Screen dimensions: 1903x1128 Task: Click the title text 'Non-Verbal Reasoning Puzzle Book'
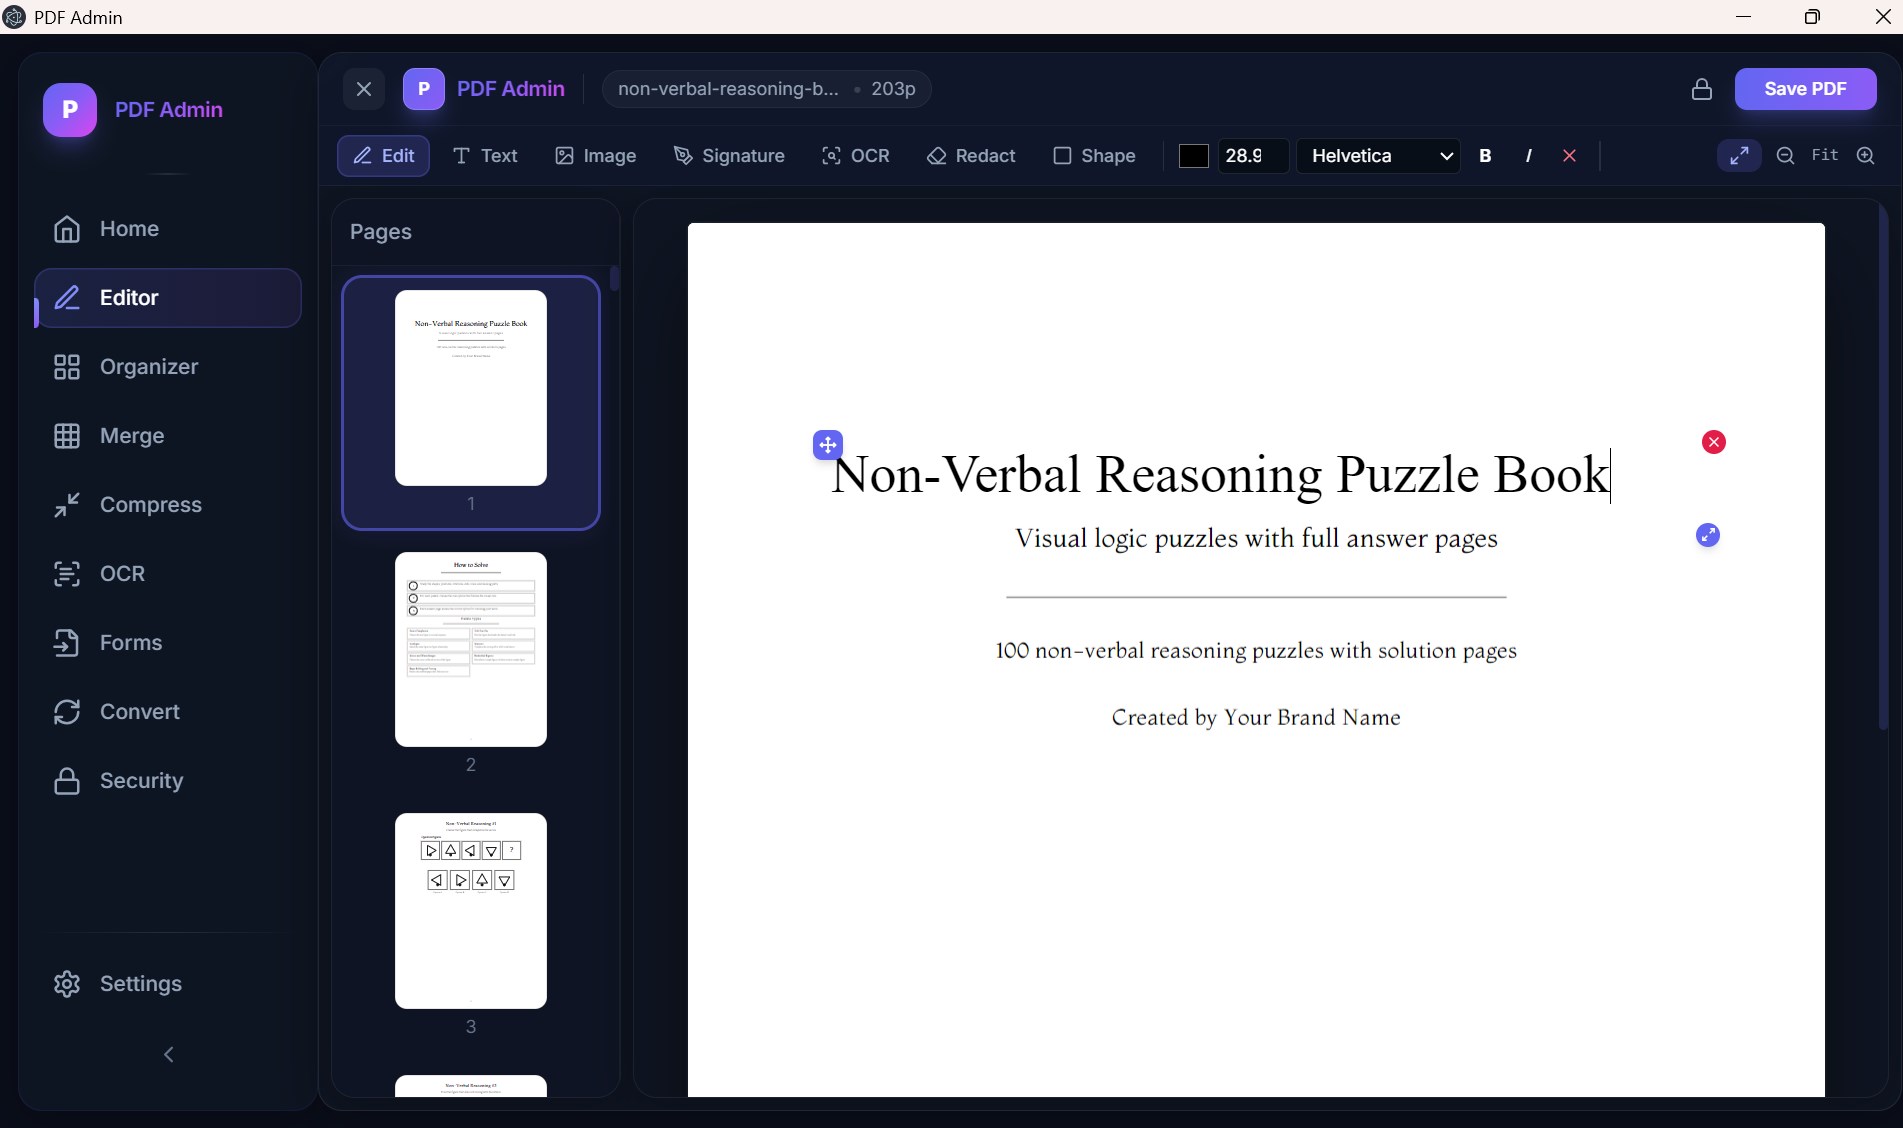1220,475
